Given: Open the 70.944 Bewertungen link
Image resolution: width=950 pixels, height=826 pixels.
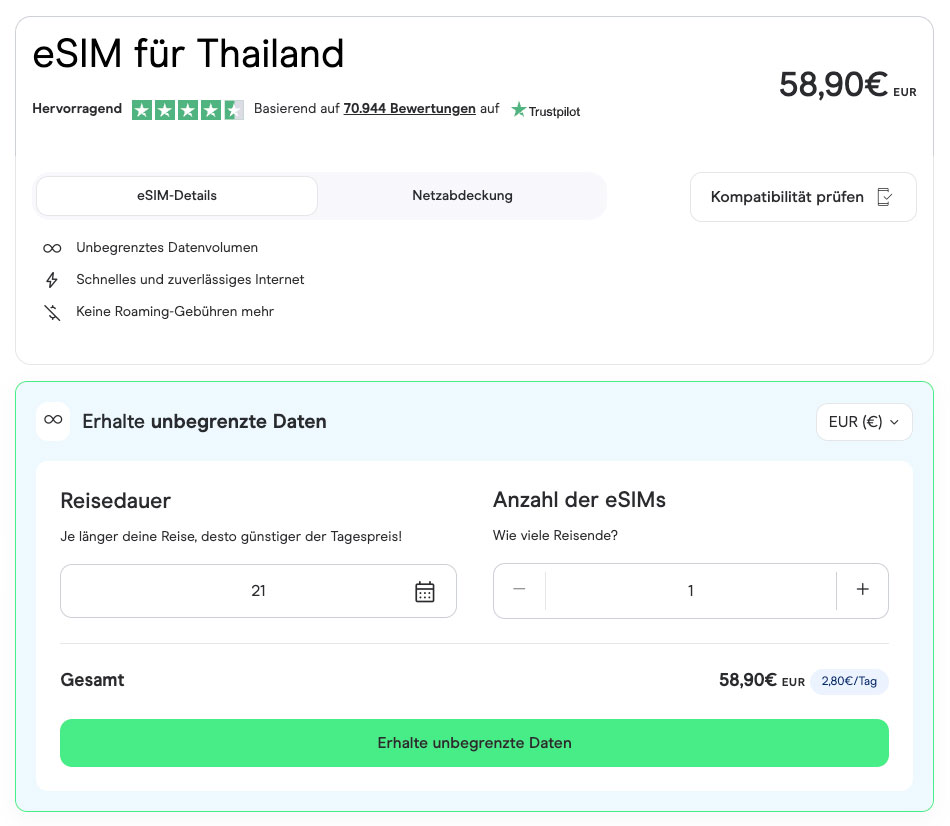Looking at the screenshot, I should click(x=409, y=109).
